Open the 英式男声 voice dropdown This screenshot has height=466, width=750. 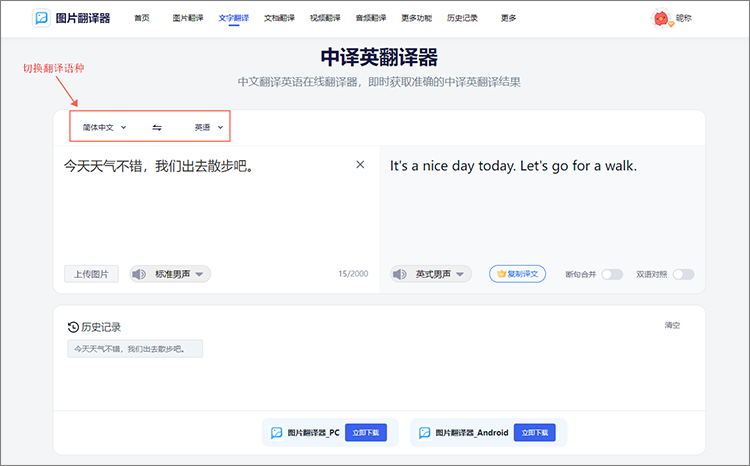click(x=440, y=274)
